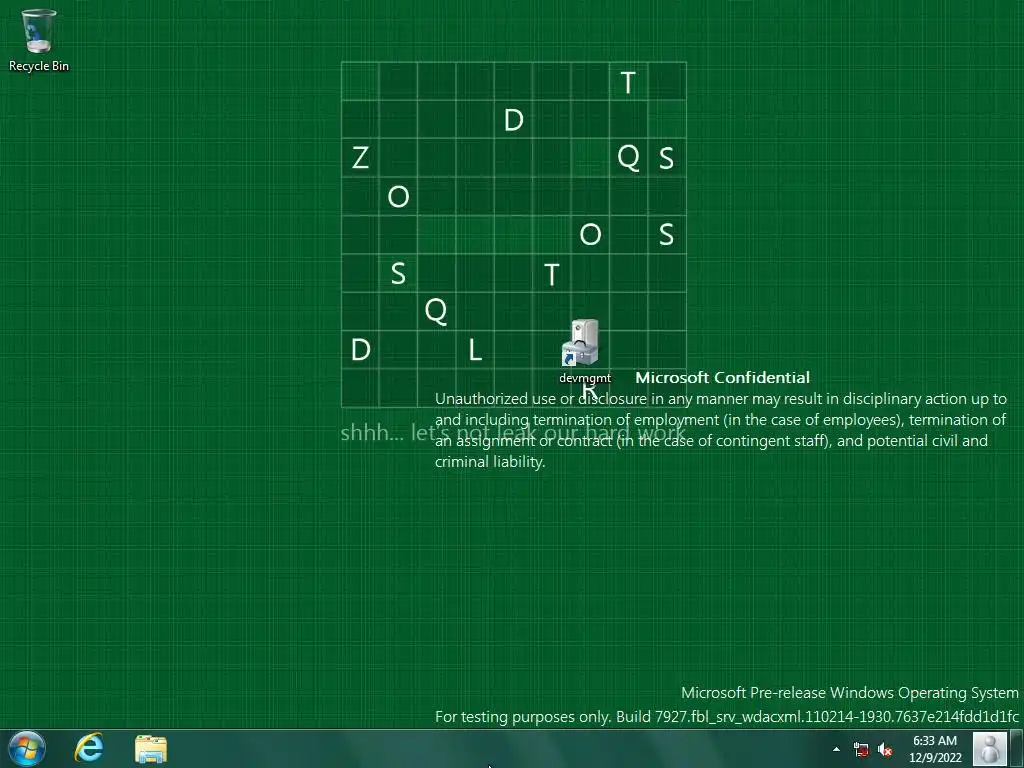Launch Internet Explorer from the taskbar
This screenshot has height=768, width=1024.
[89, 748]
